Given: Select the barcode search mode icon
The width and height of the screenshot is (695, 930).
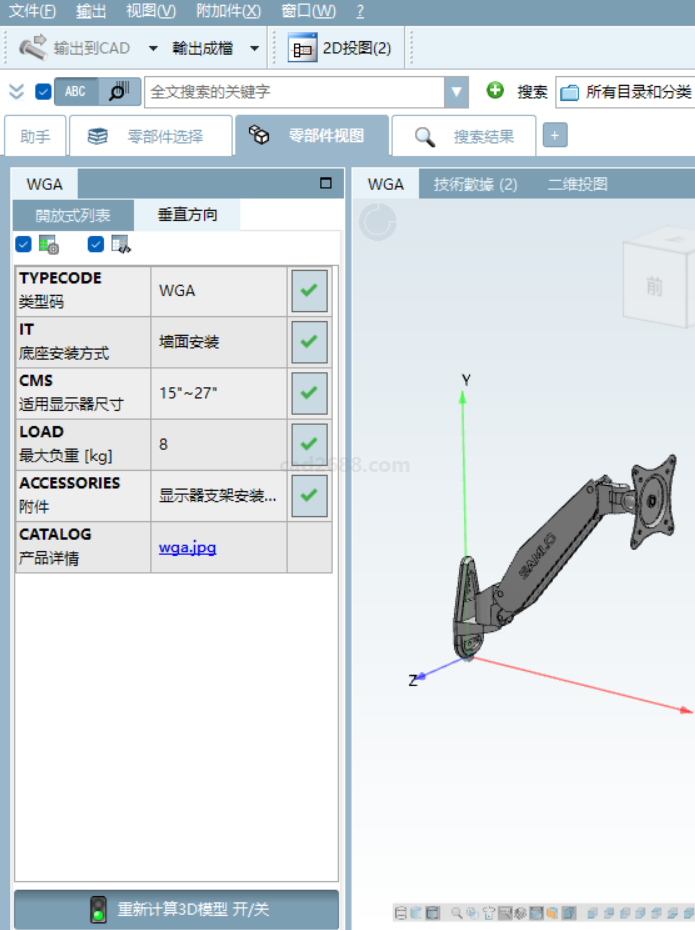Looking at the screenshot, I should (119, 91).
